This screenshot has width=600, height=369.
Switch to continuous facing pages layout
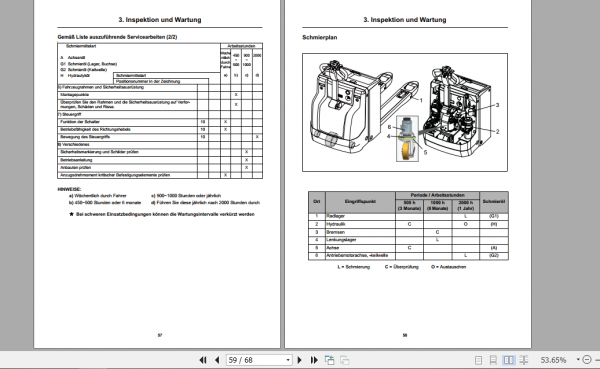524,360
